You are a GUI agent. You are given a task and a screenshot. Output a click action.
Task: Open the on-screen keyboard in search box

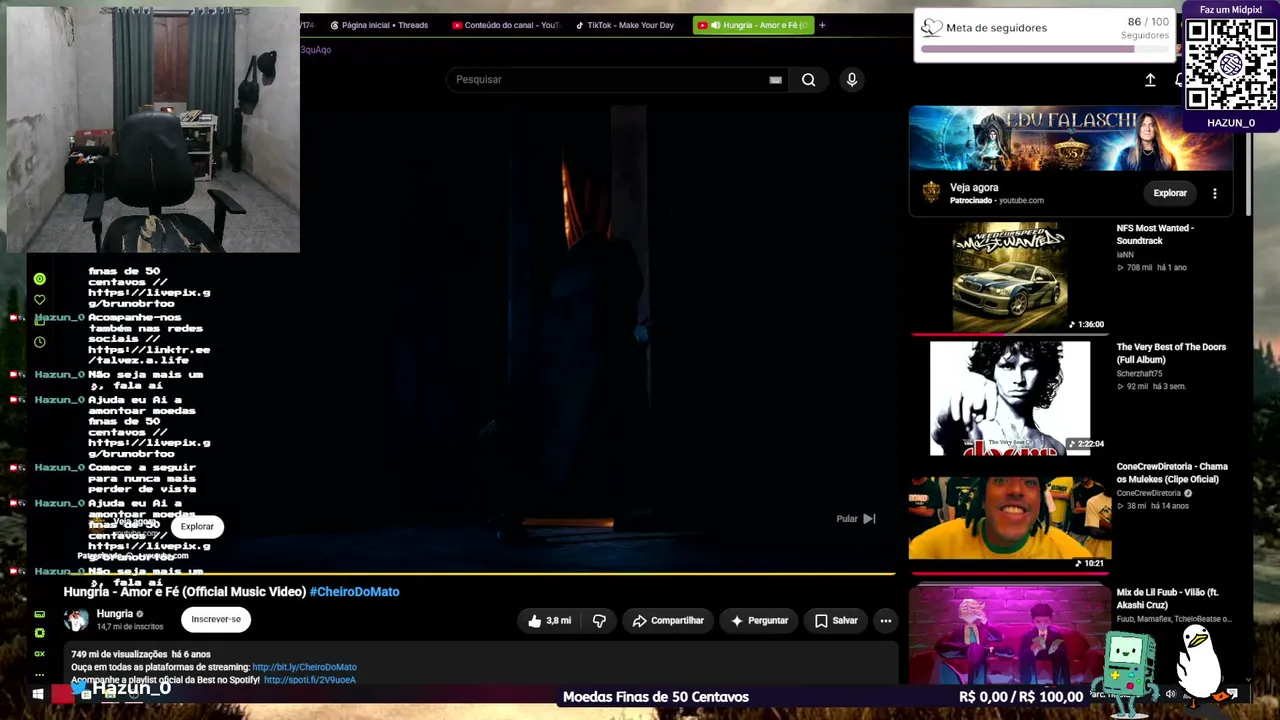775,80
